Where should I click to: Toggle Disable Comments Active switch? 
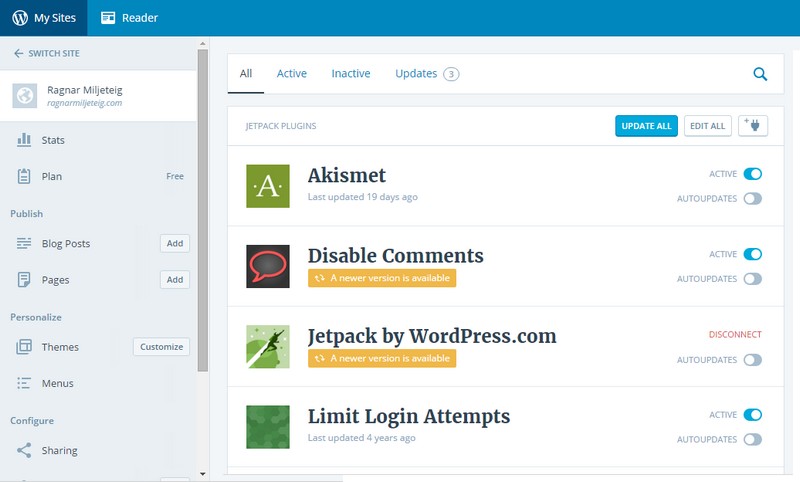click(753, 254)
